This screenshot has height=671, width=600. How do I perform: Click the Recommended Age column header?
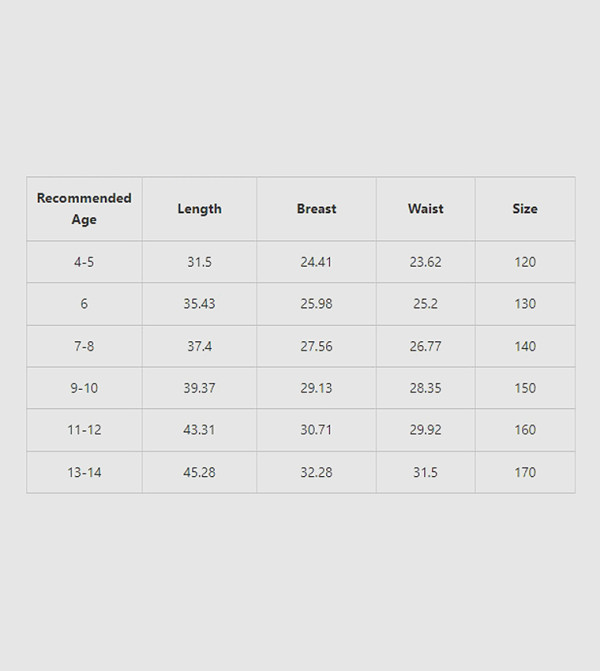(84, 209)
